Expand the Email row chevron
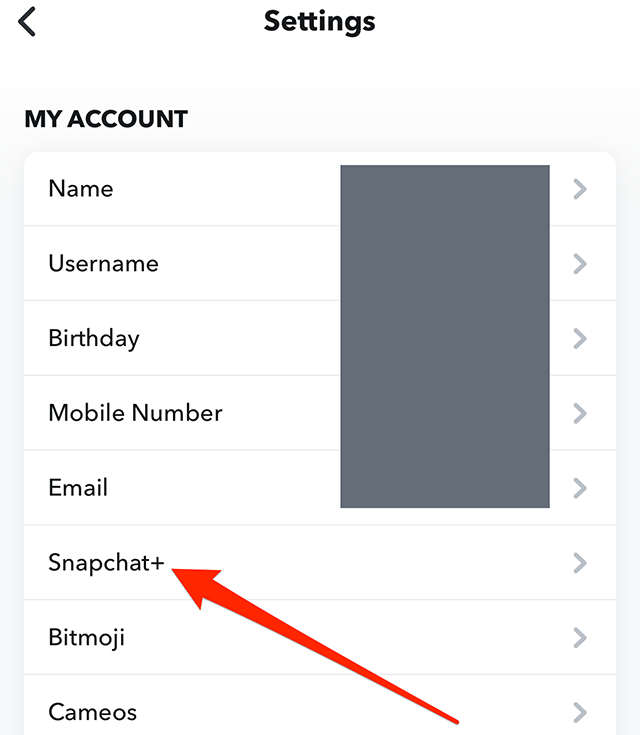The image size is (640, 735). click(x=580, y=488)
